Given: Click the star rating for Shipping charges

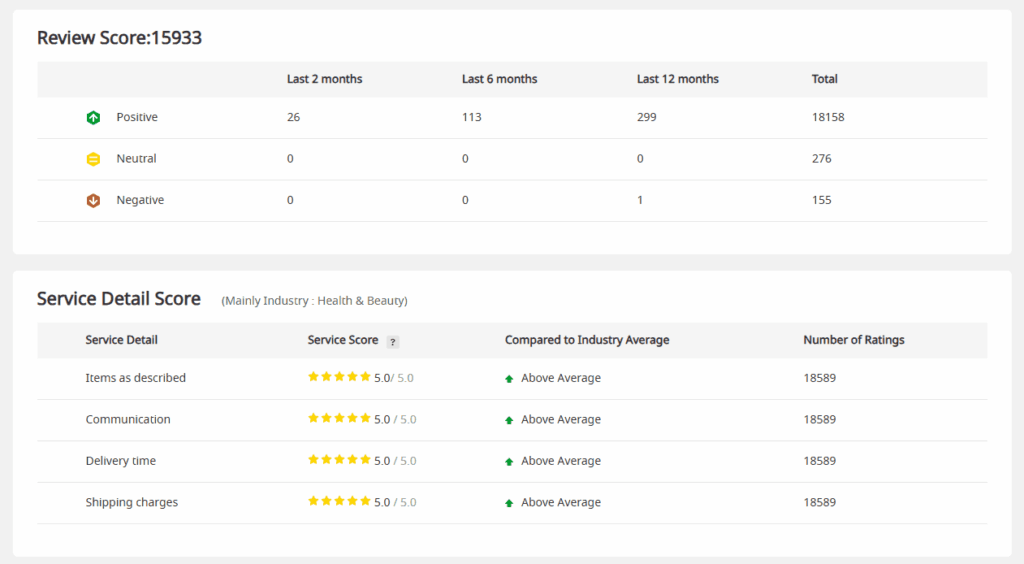Looking at the screenshot, I should point(339,501).
